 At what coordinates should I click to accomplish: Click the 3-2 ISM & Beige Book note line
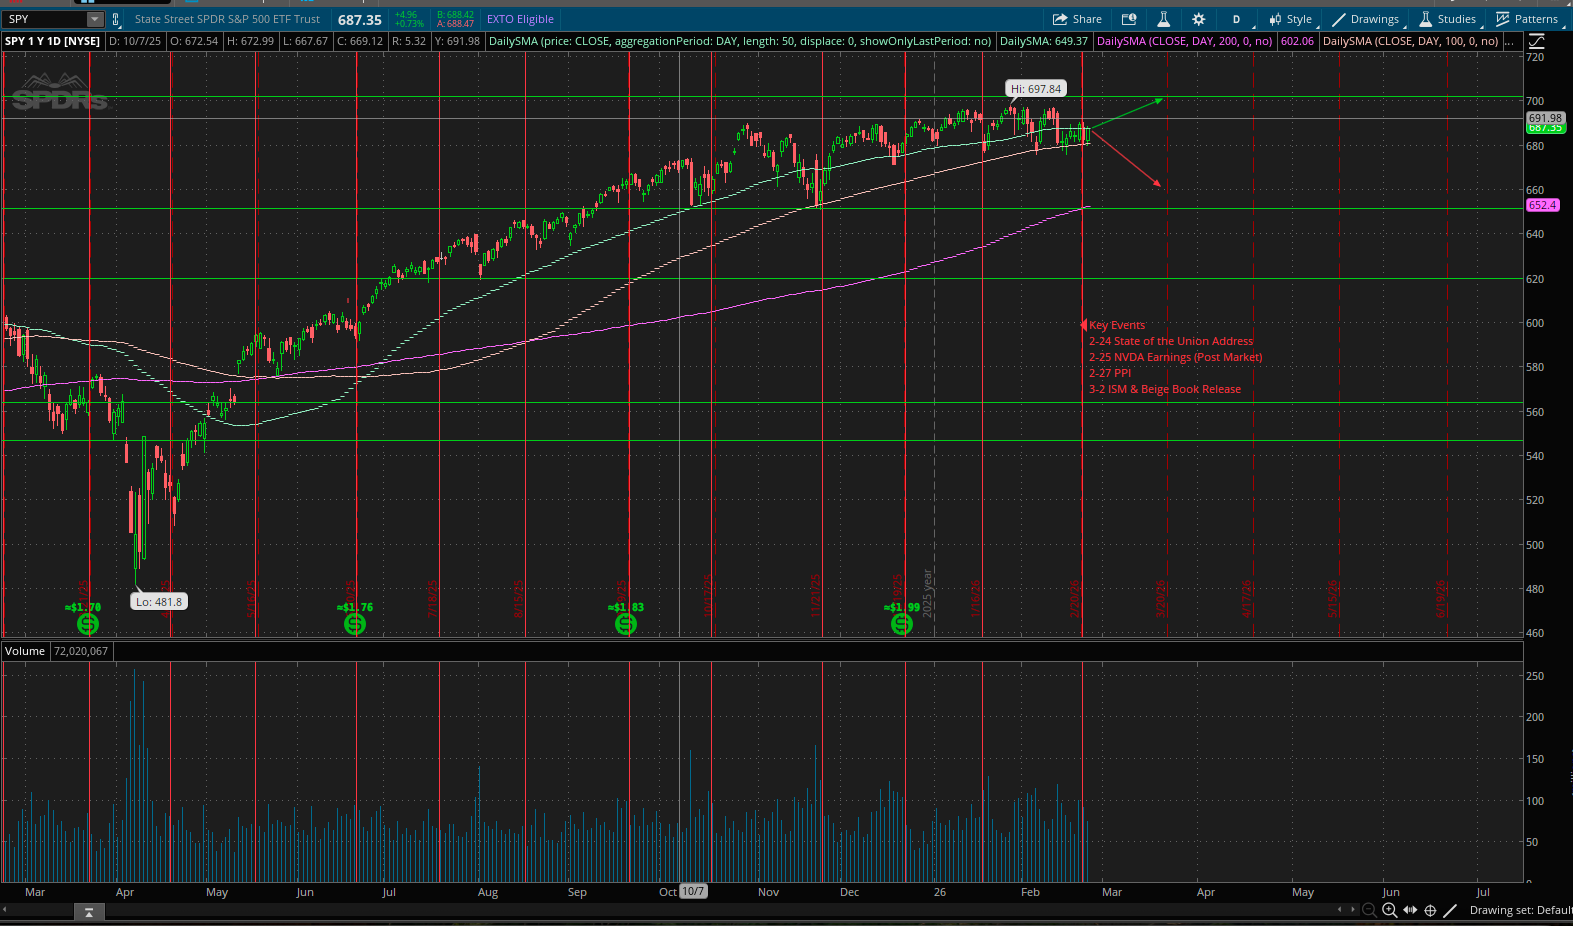(1165, 389)
